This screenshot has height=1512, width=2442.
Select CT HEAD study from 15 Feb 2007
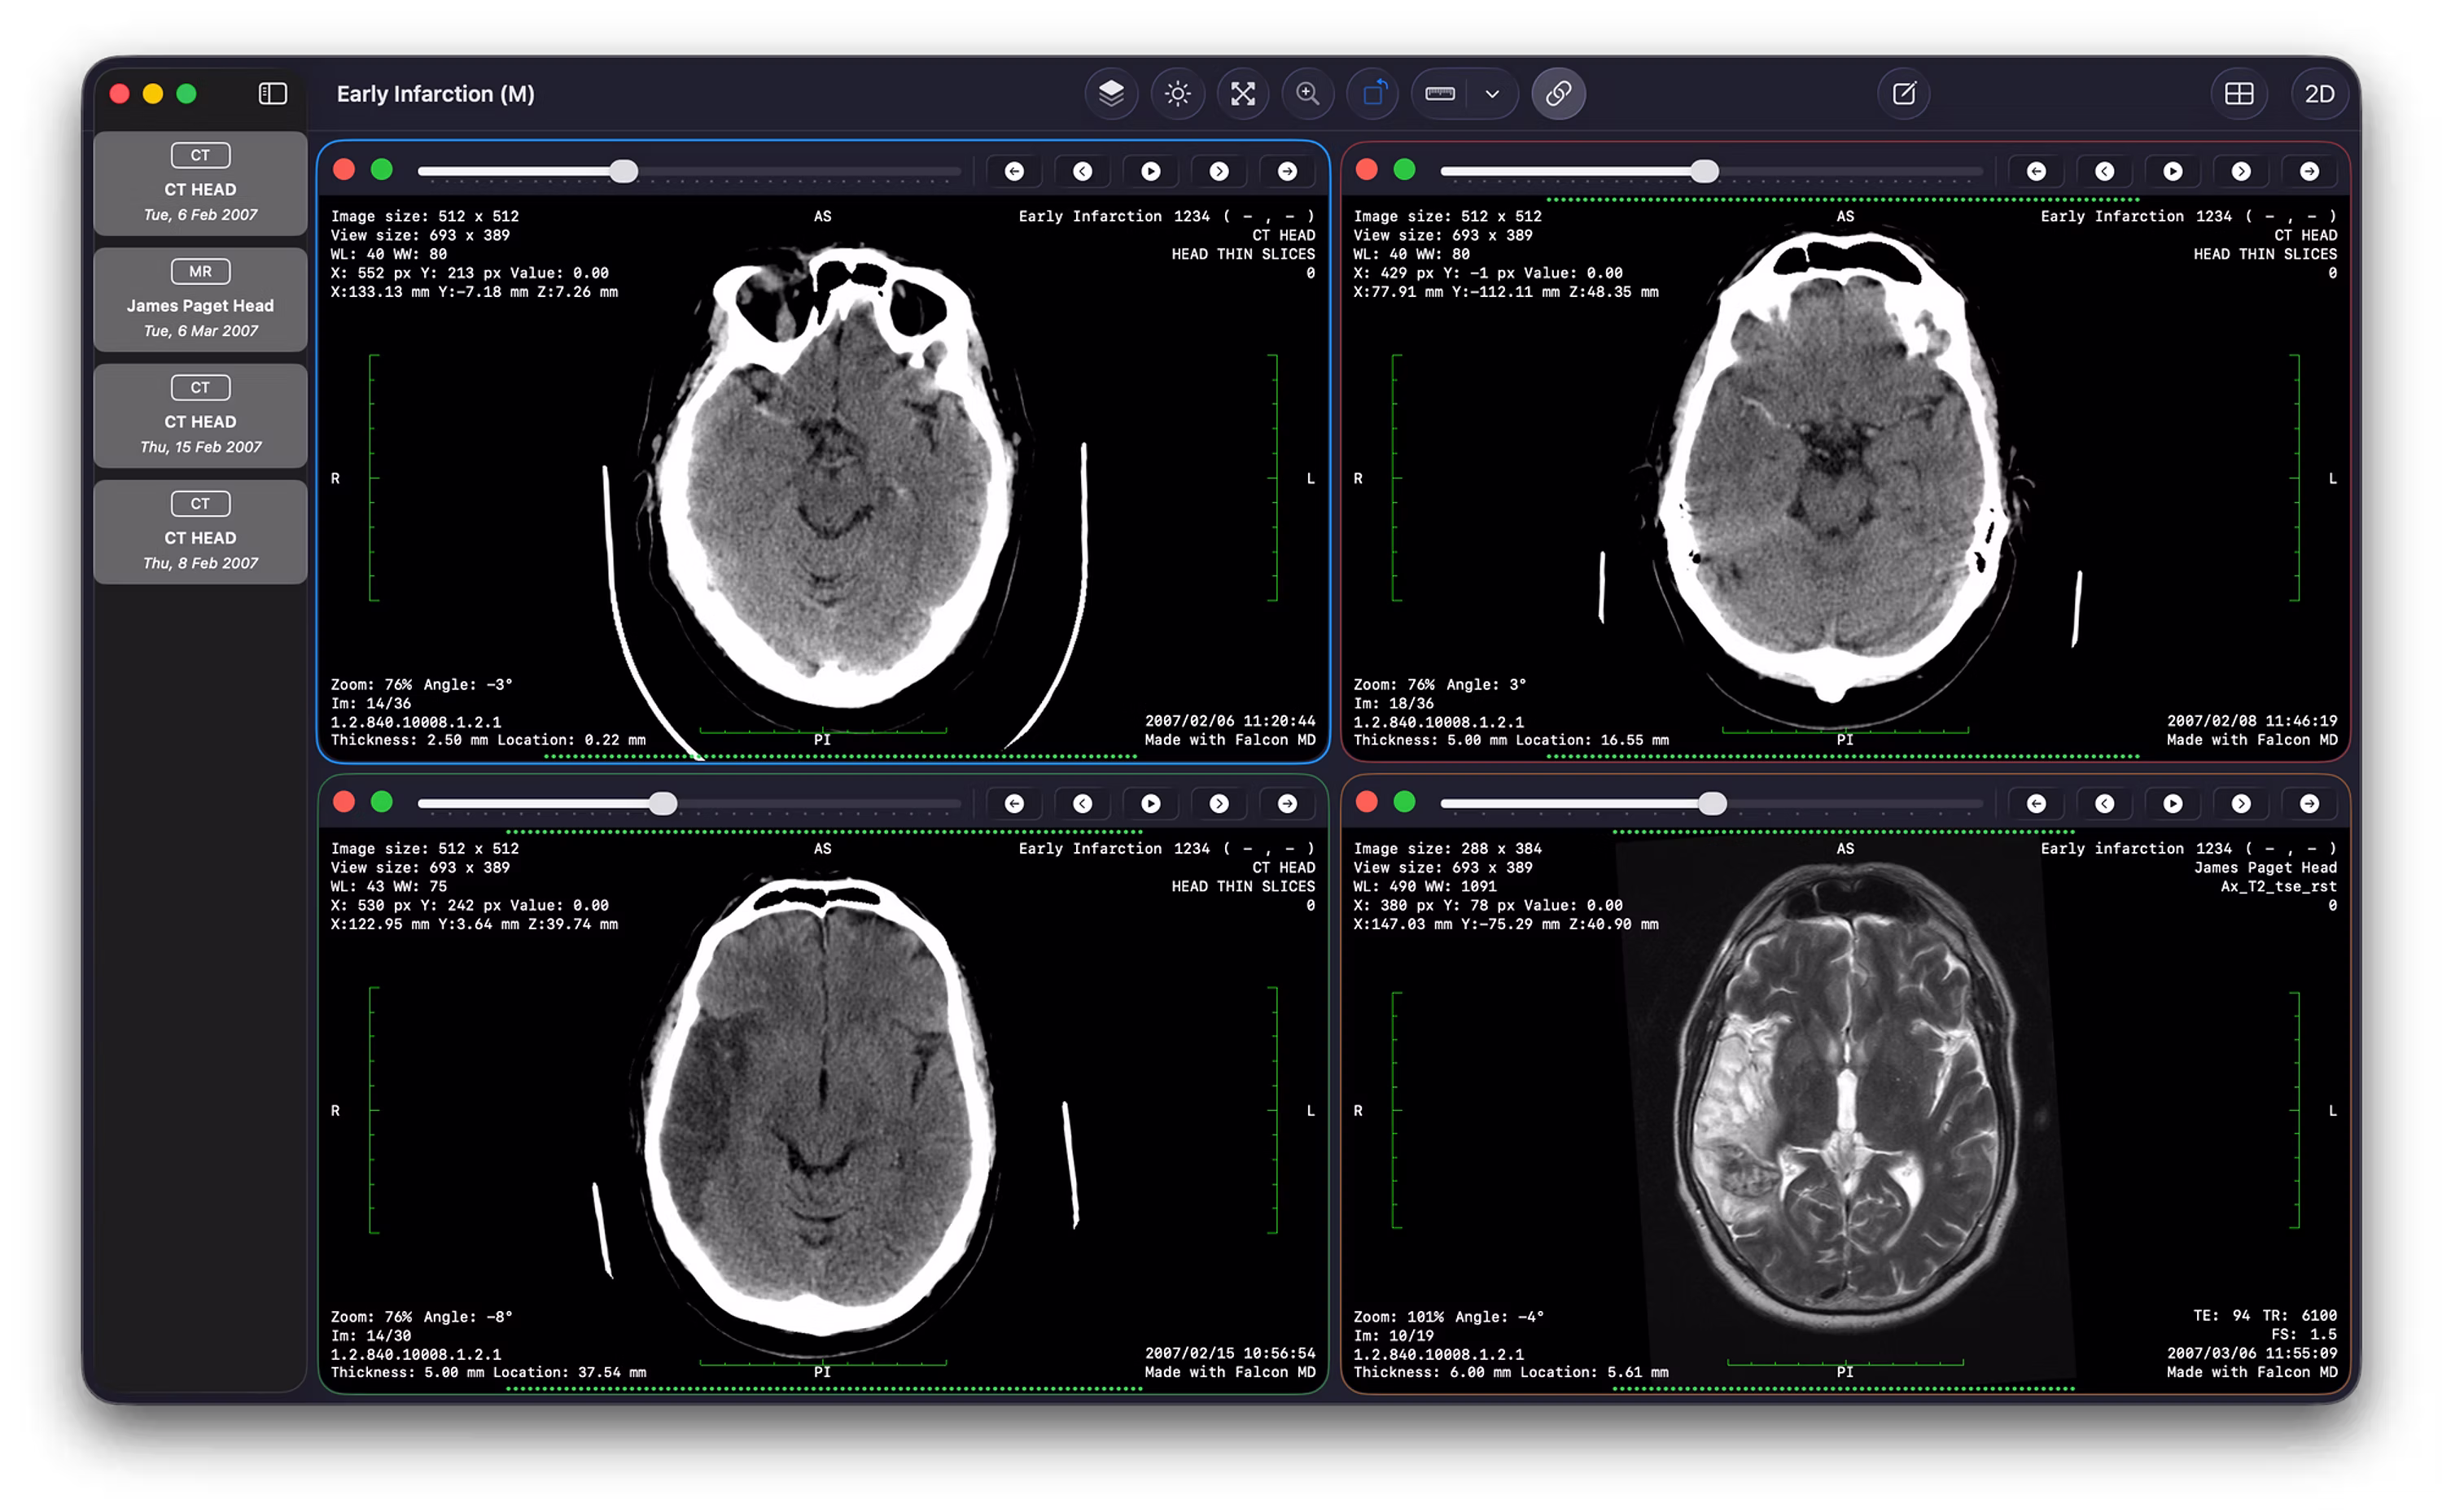tap(200, 416)
